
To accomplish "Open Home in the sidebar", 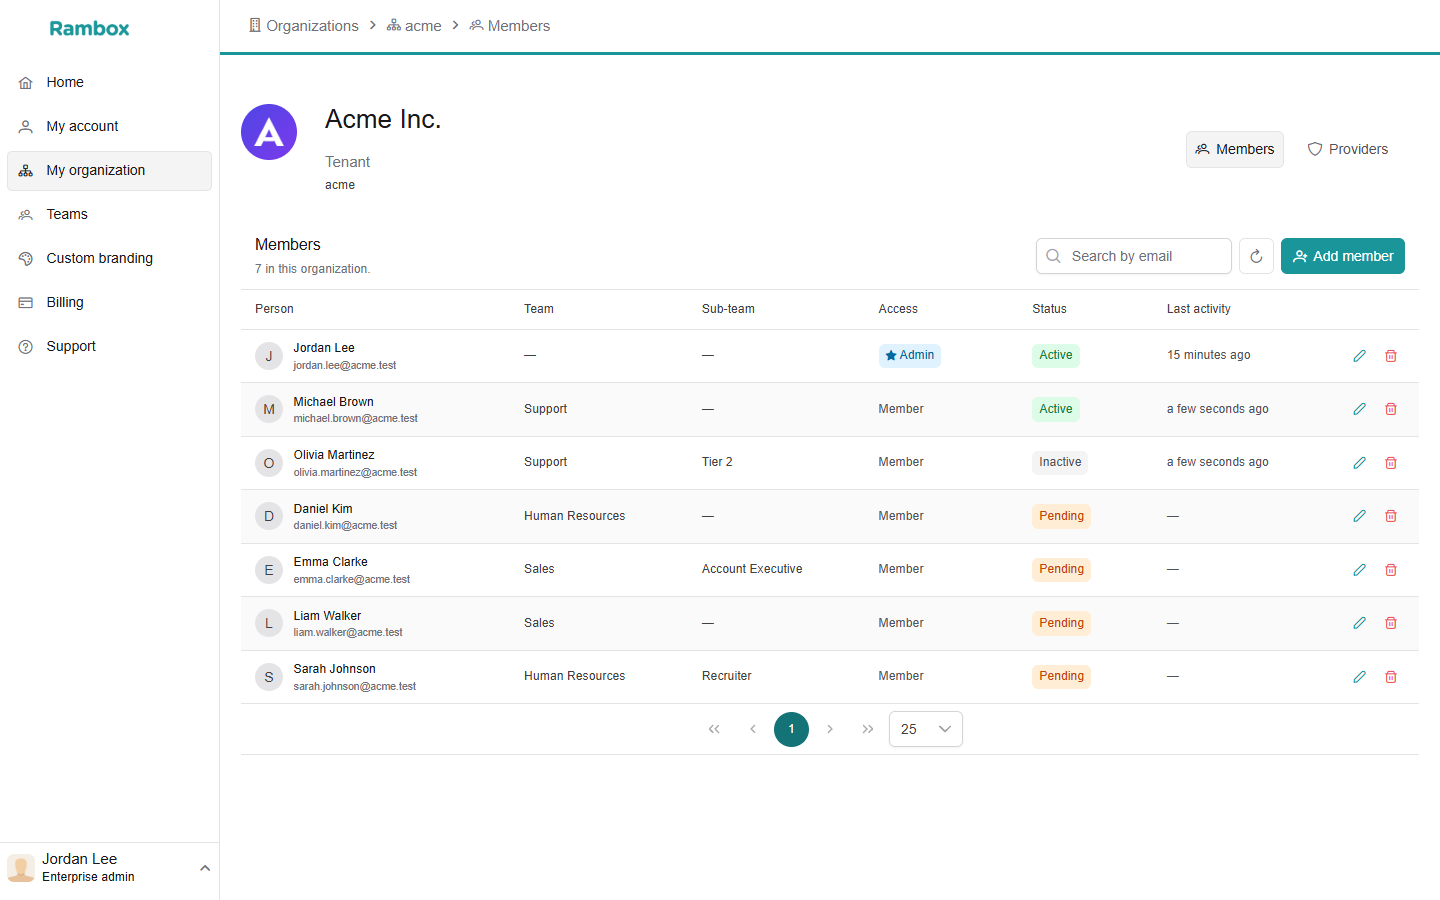I will [109, 82].
